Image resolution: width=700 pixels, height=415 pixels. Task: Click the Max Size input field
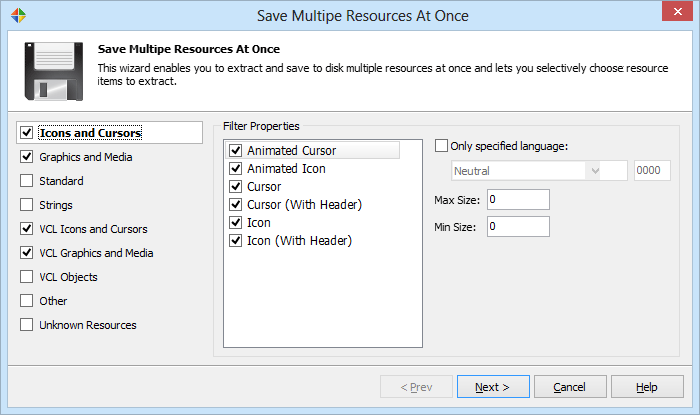pyautogui.click(x=517, y=200)
